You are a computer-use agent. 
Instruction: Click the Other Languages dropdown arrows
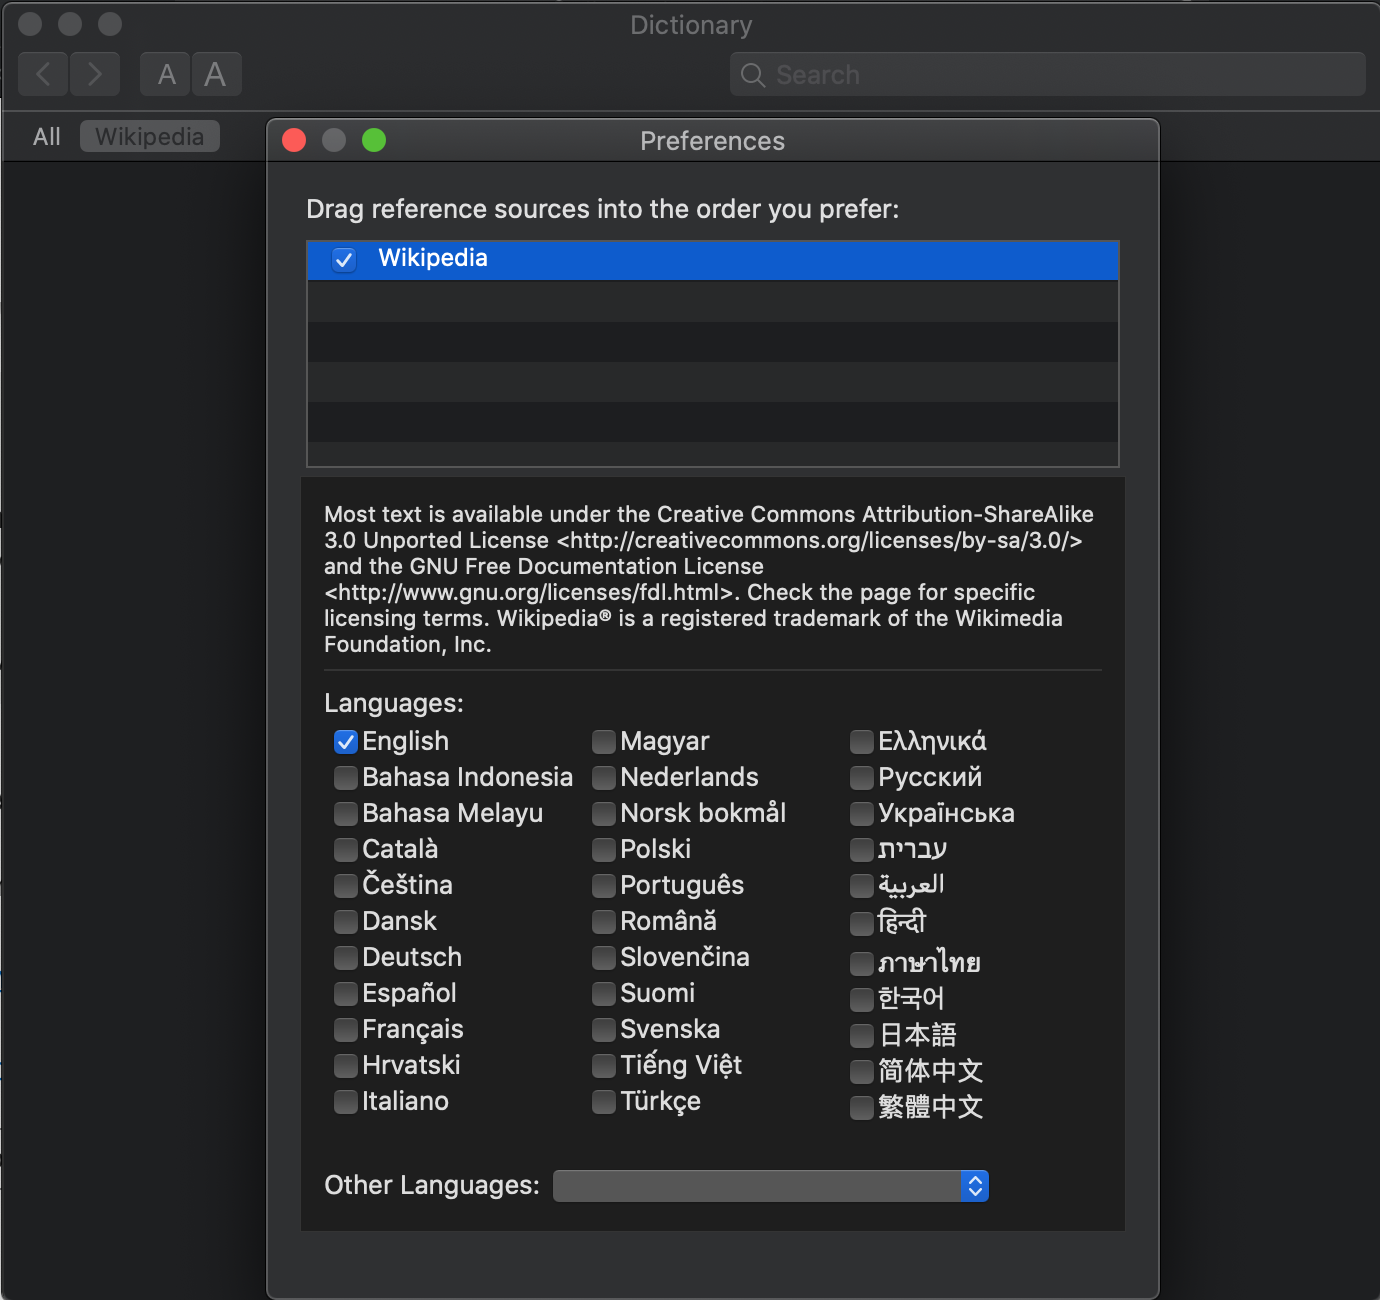(975, 1186)
